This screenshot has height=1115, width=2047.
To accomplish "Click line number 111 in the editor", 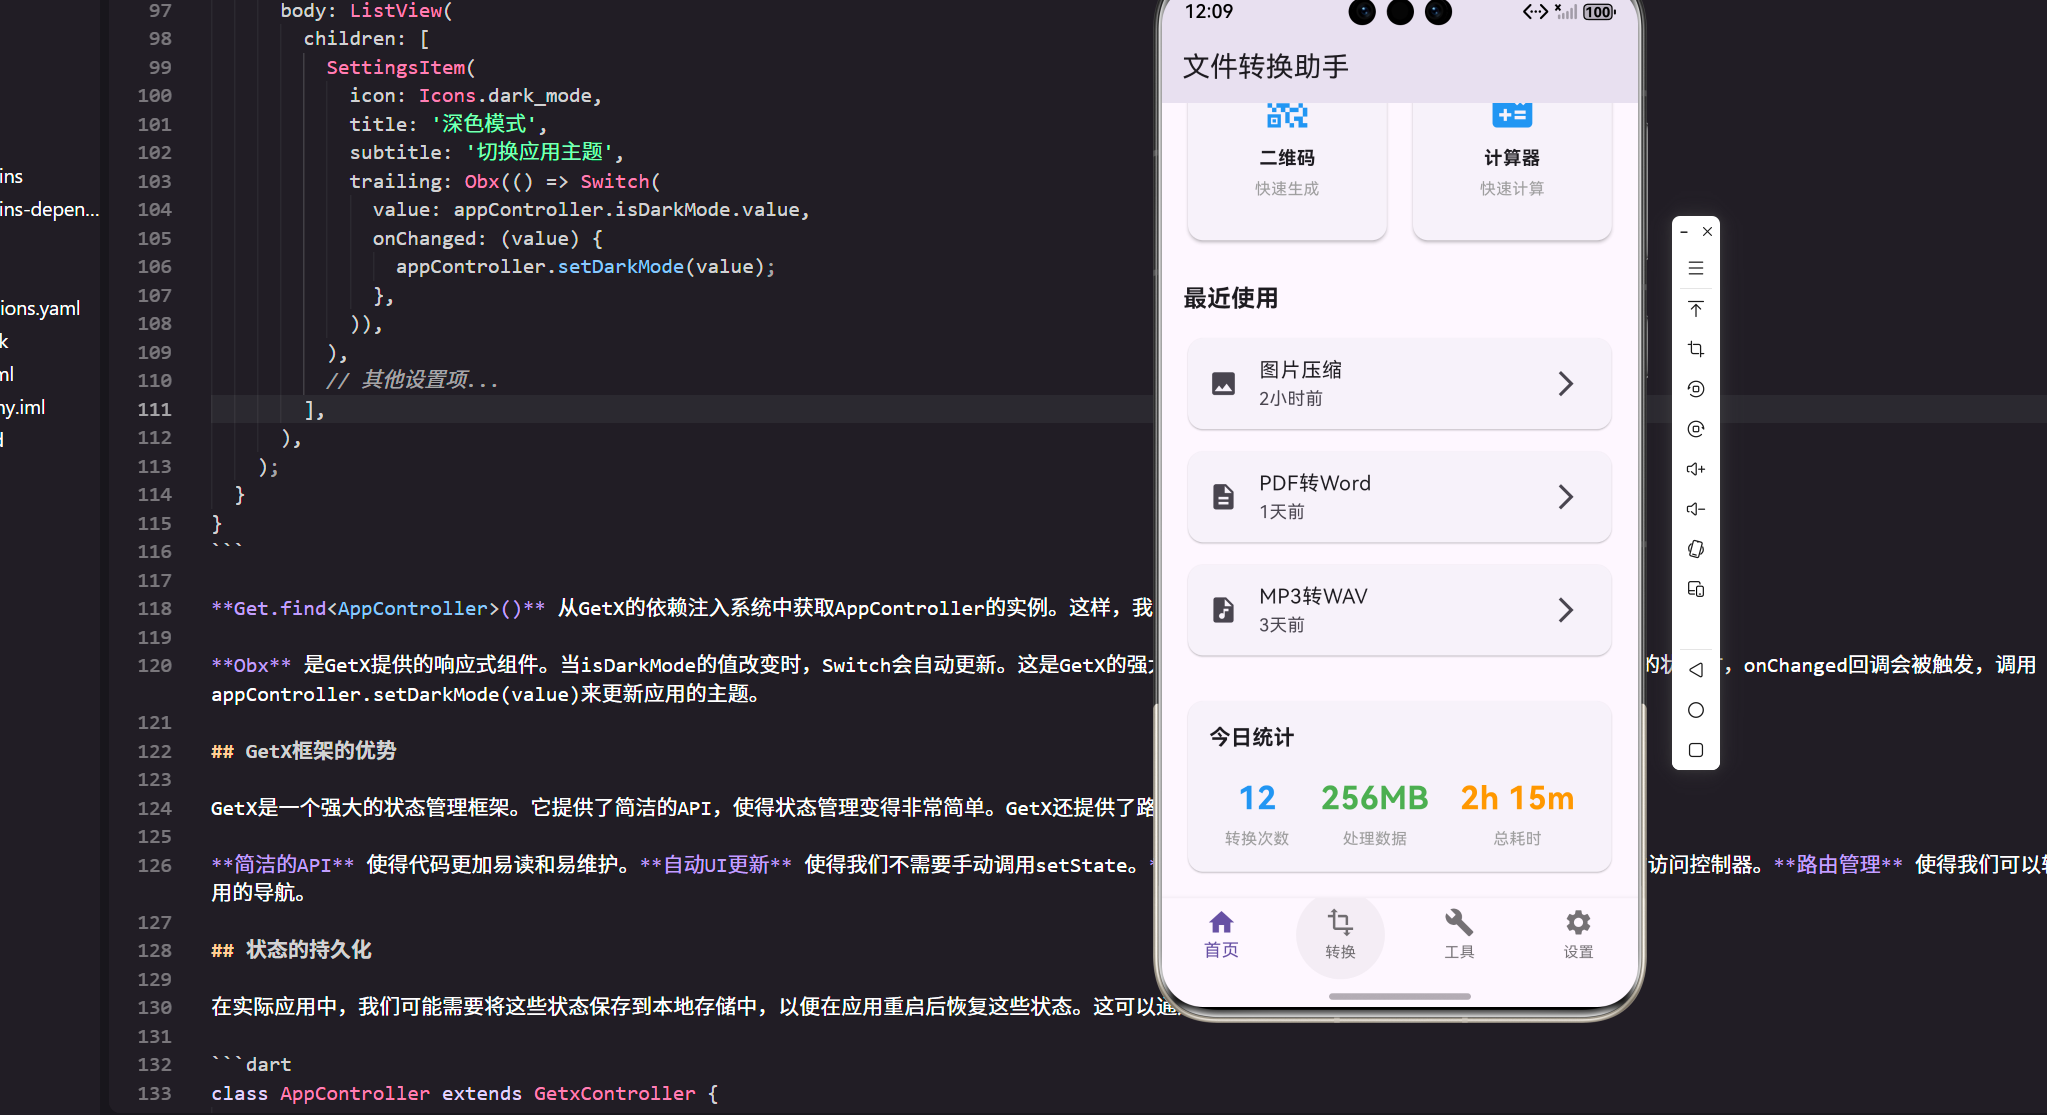I will [154, 409].
